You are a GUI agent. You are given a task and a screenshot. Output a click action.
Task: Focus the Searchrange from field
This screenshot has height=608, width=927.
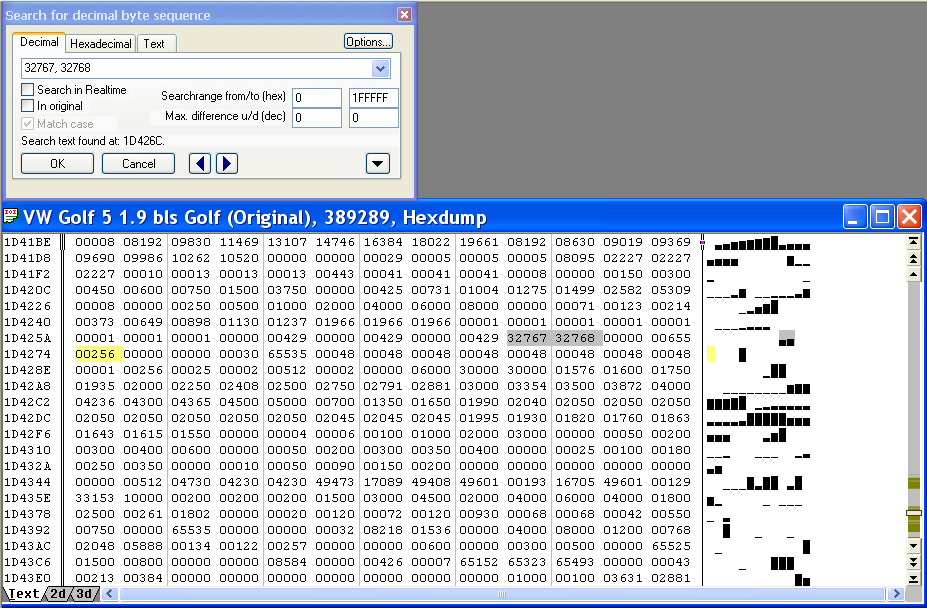317,98
